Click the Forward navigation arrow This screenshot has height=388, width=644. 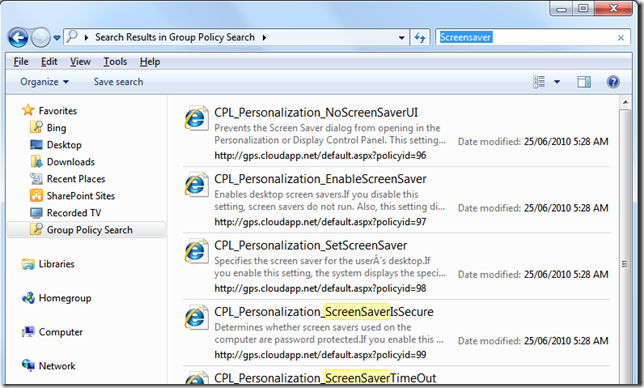pyautogui.click(x=40, y=38)
